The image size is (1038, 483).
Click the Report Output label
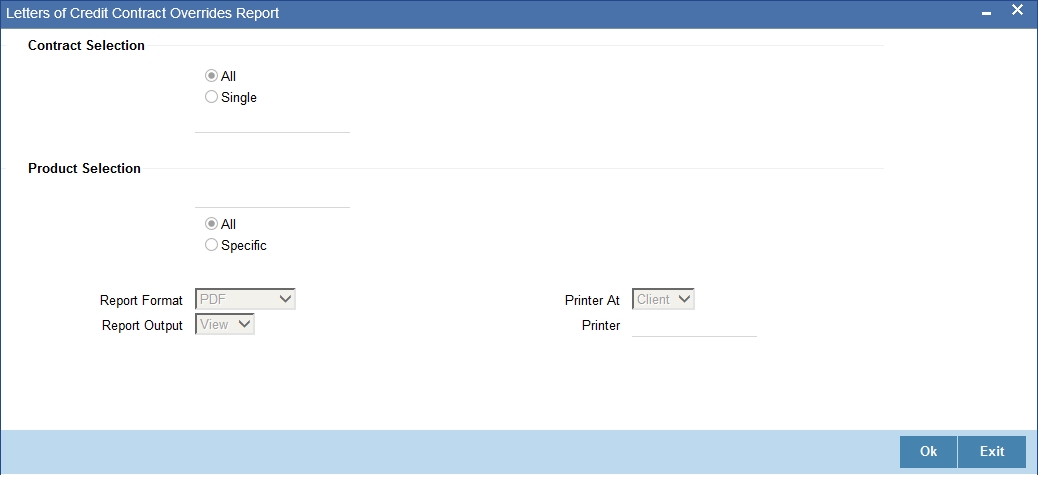click(x=142, y=326)
